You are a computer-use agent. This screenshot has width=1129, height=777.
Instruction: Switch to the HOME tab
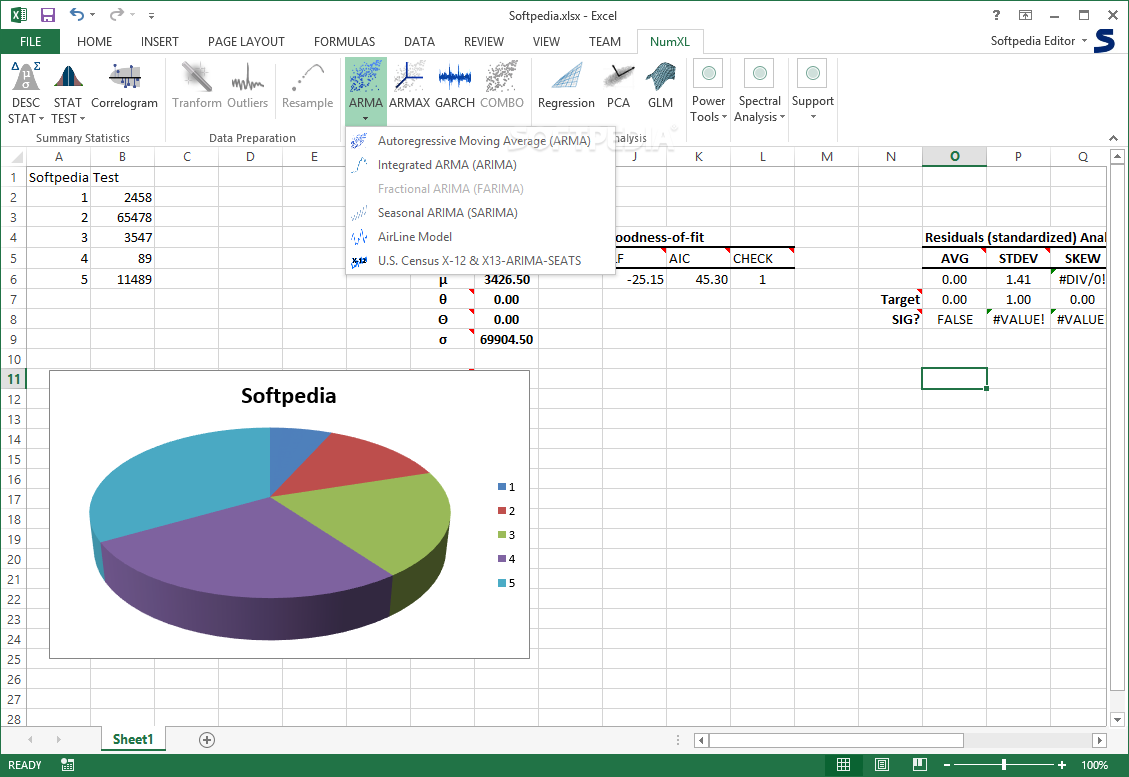pyautogui.click(x=94, y=42)
